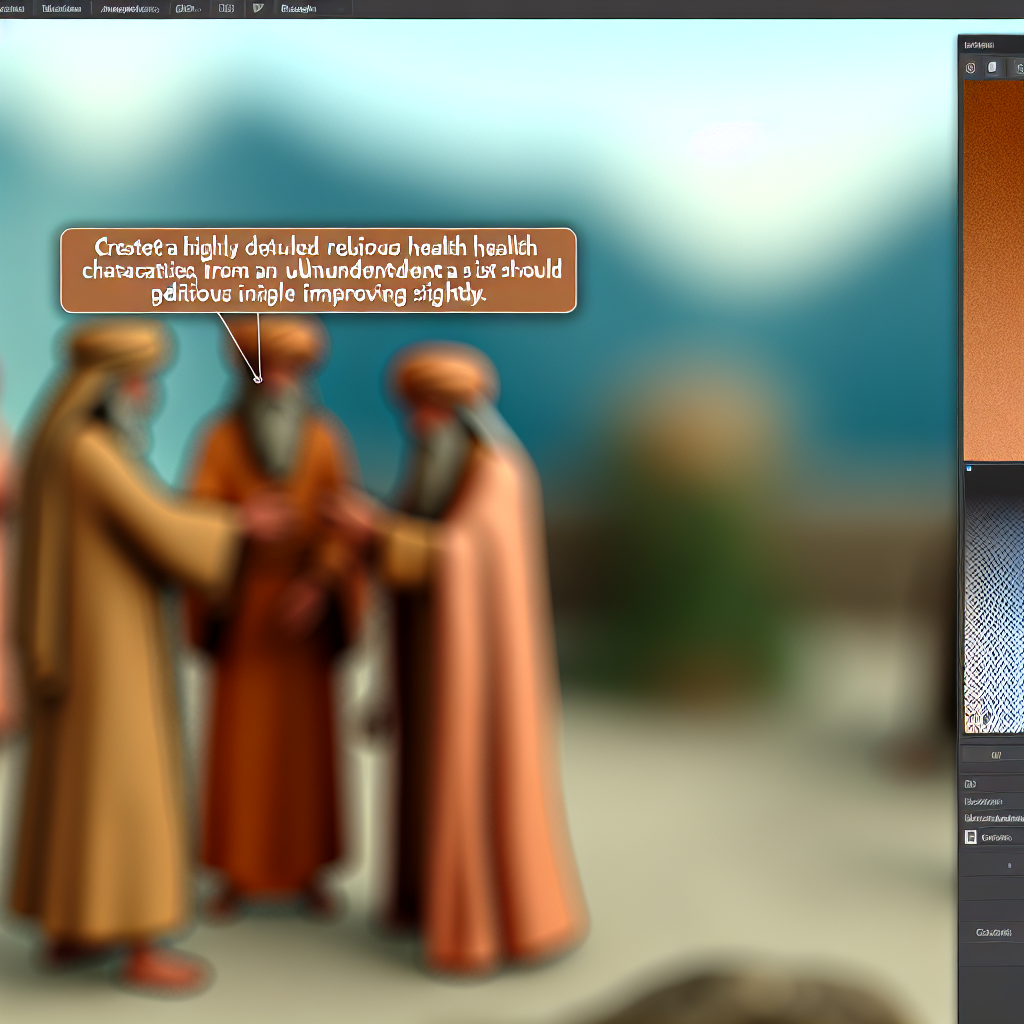Viewport: 1024px width, 1024px height.
Task: Pick the orange texture swatch in the right panel
Action: [993, 270]
